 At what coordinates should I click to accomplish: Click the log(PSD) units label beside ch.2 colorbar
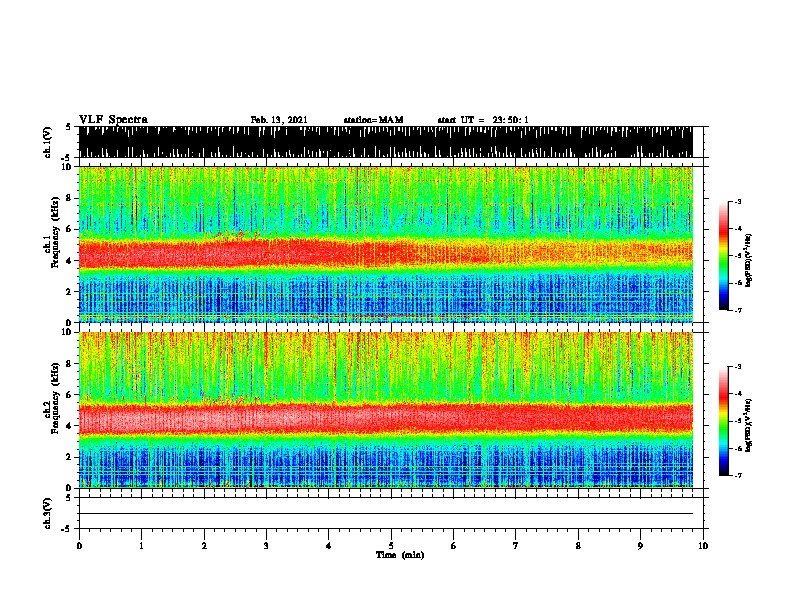point(749,425)
